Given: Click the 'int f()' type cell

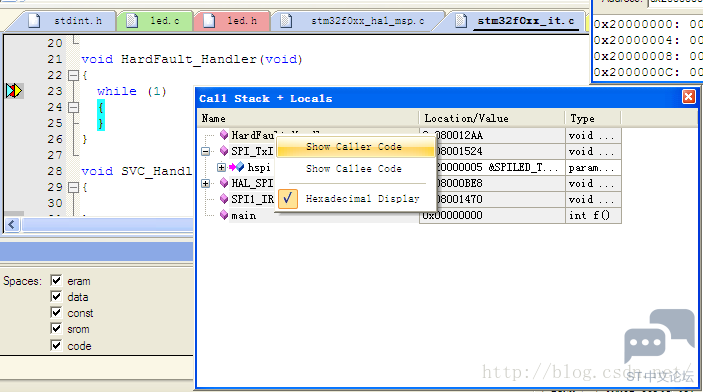Looking at the screenshot, I should [593, 215].
